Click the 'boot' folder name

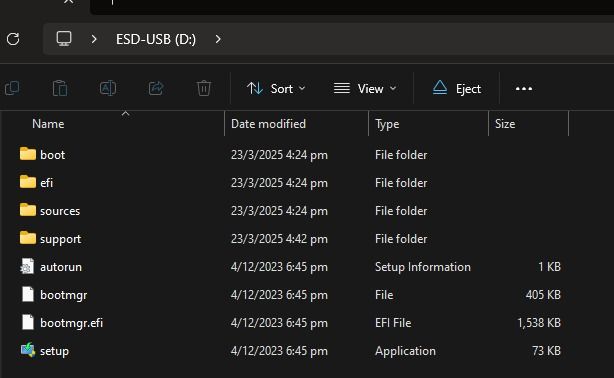point(52,155)
